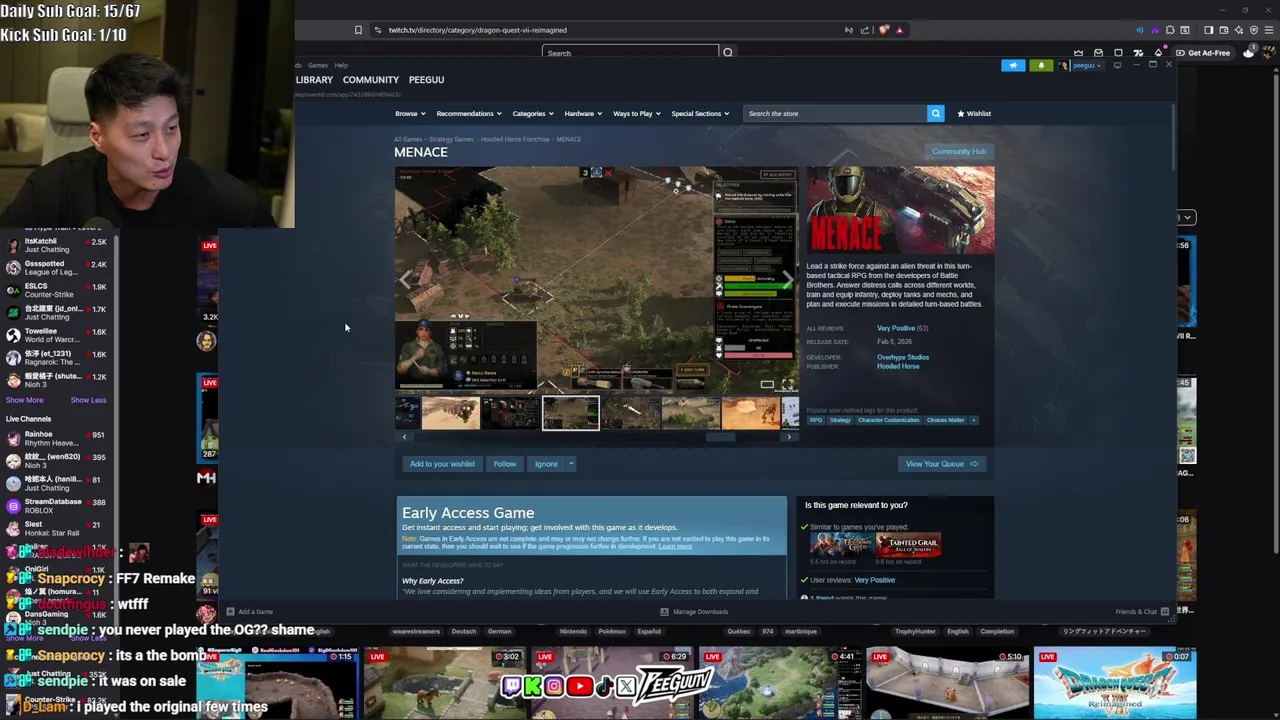
Task: Open the Tainted Grail similar game thumbnail
Action: (x=908, y=544)
